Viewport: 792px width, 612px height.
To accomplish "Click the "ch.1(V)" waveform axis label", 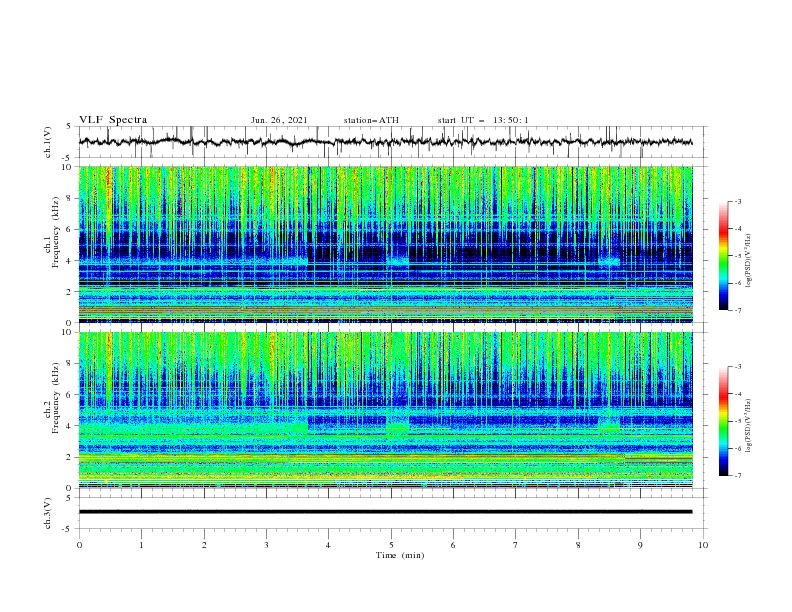I will pyautogui.click(x=48, y=142).
